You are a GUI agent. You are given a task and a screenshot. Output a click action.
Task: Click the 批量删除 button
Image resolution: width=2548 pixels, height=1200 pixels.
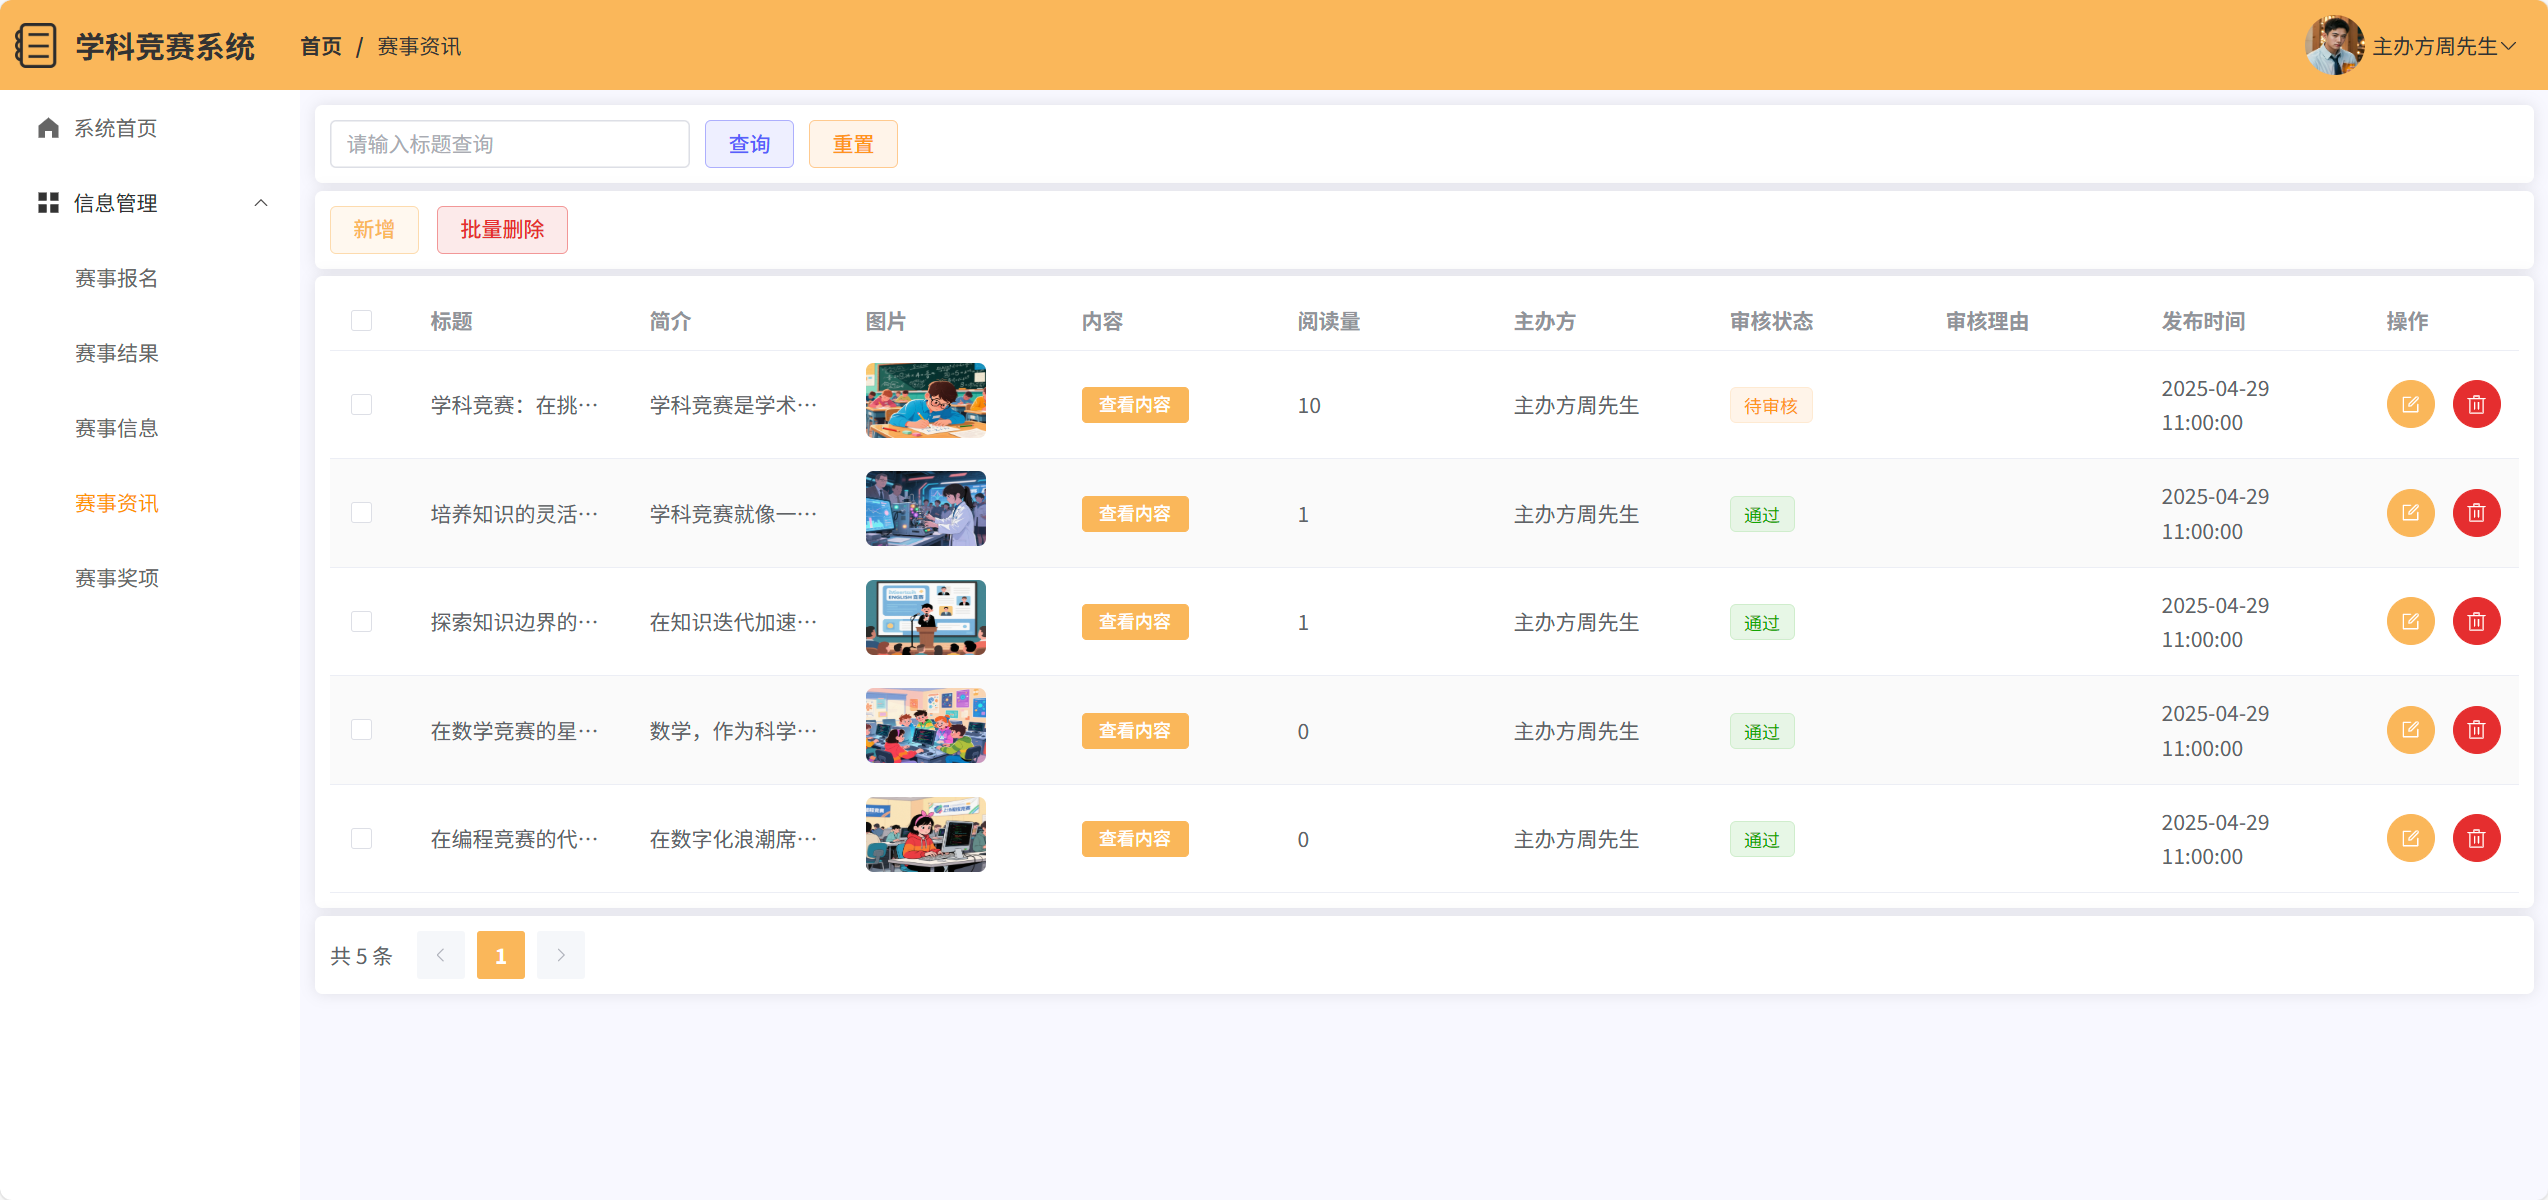click(x=502, y=230)
